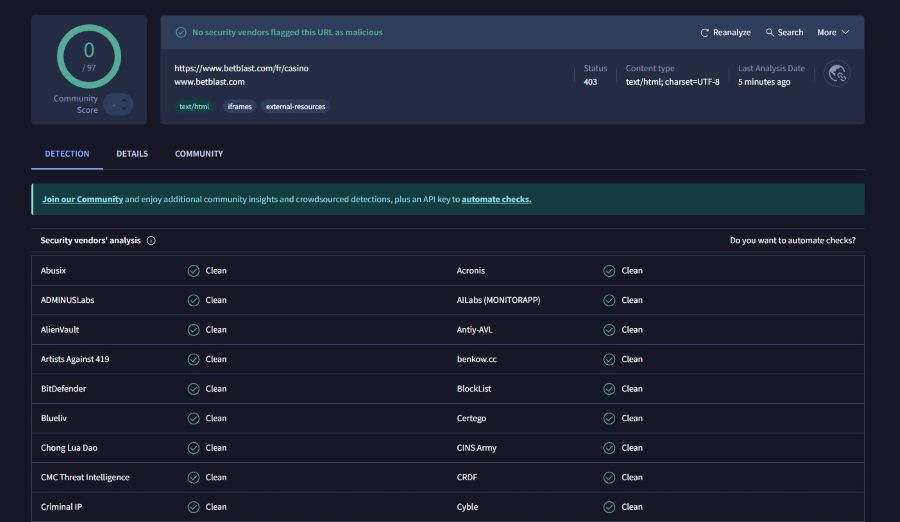
Task: Click the Certego clean checkmark icon
Action: [609, 419]
